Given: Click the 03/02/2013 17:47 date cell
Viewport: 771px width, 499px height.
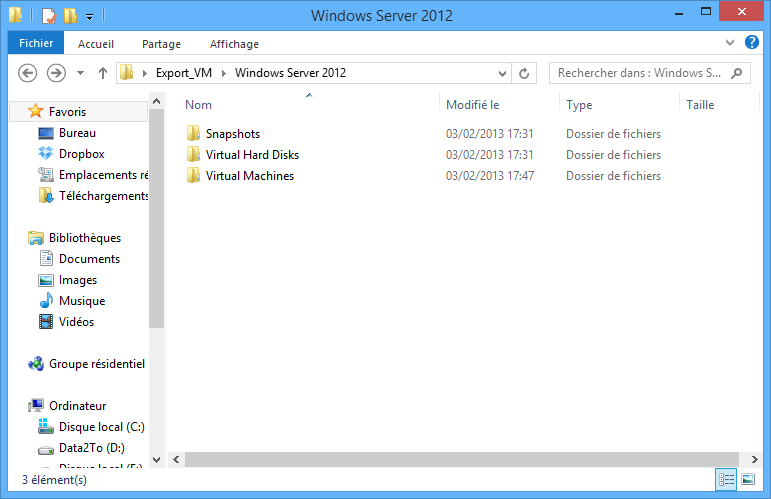Looking at the screenshot, I should 490,176.
